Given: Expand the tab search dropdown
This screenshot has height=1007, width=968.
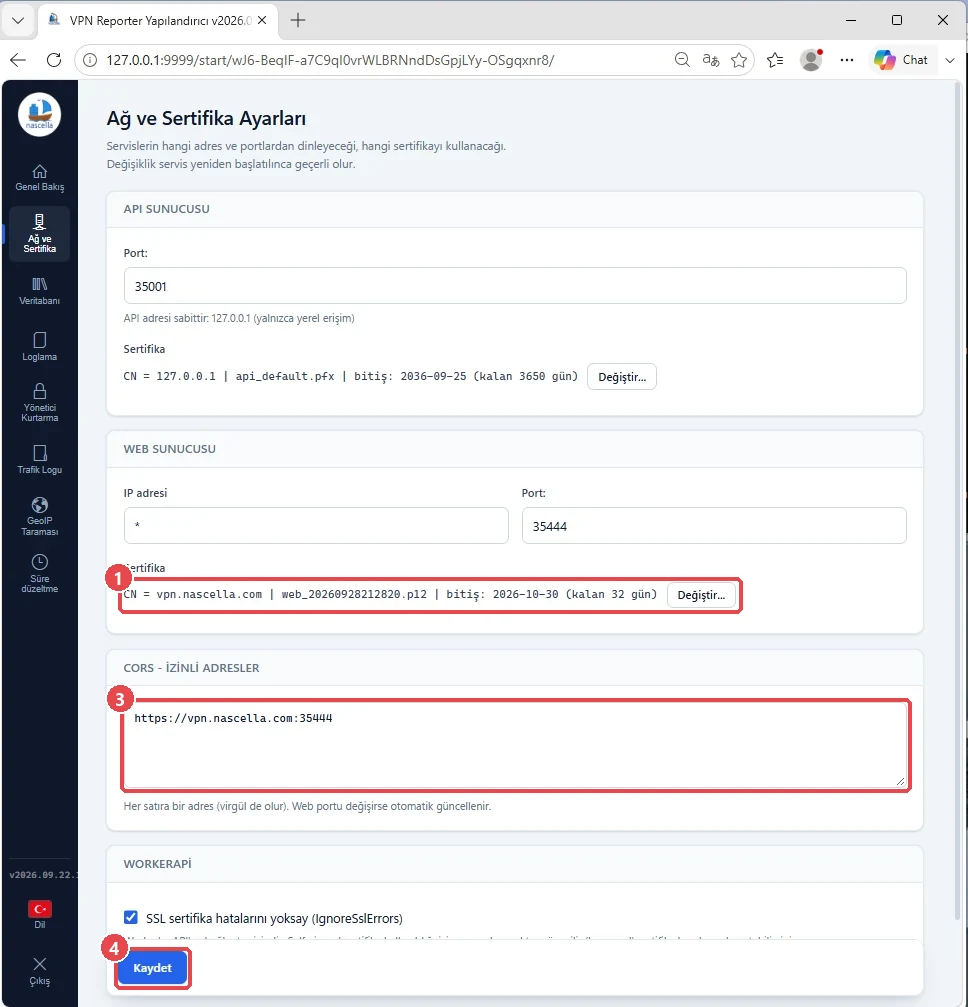Looking at the screenshot, I should [x=18, y=20].
